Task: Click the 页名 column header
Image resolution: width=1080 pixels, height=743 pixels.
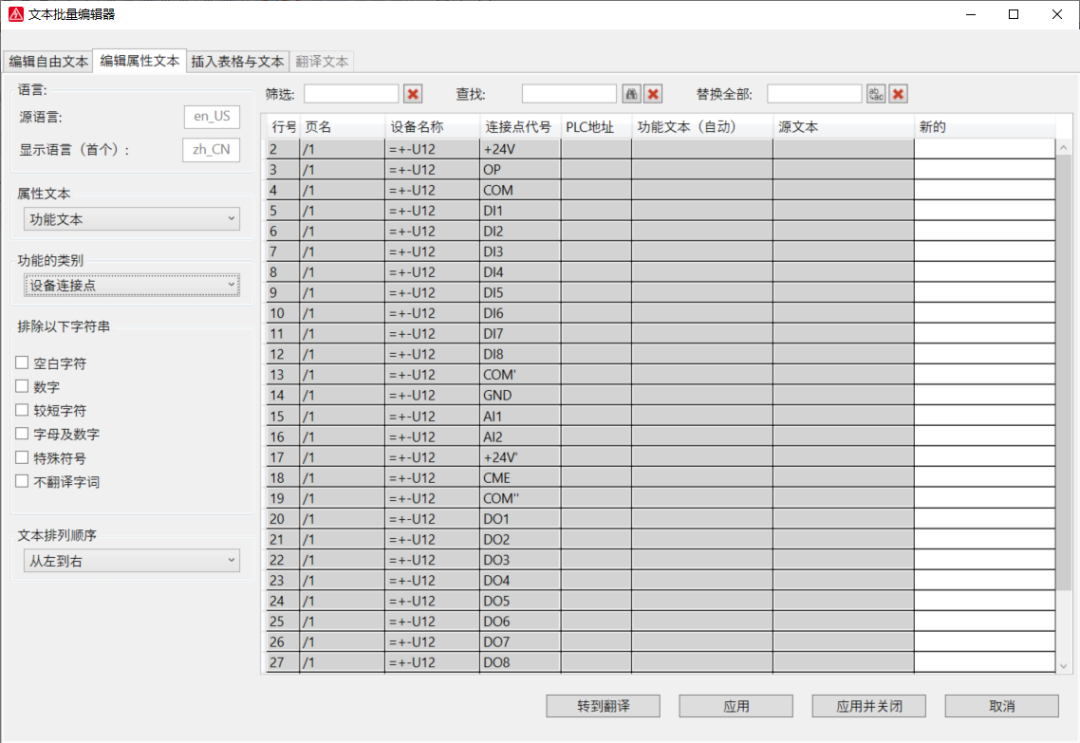Action: [342, 127]
